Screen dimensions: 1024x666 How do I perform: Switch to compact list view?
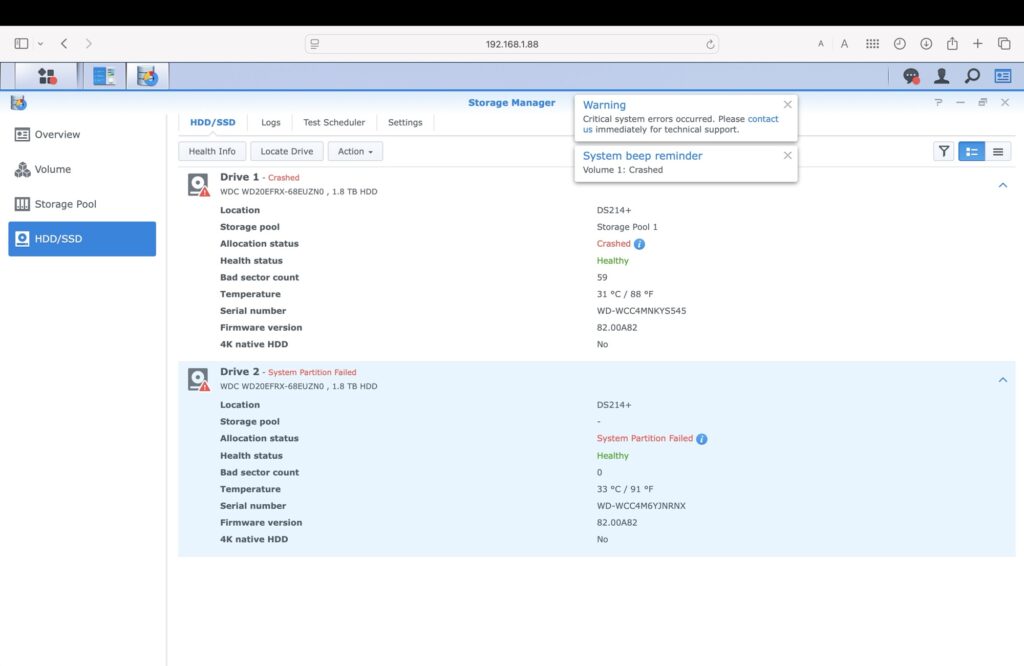(998, 151)
